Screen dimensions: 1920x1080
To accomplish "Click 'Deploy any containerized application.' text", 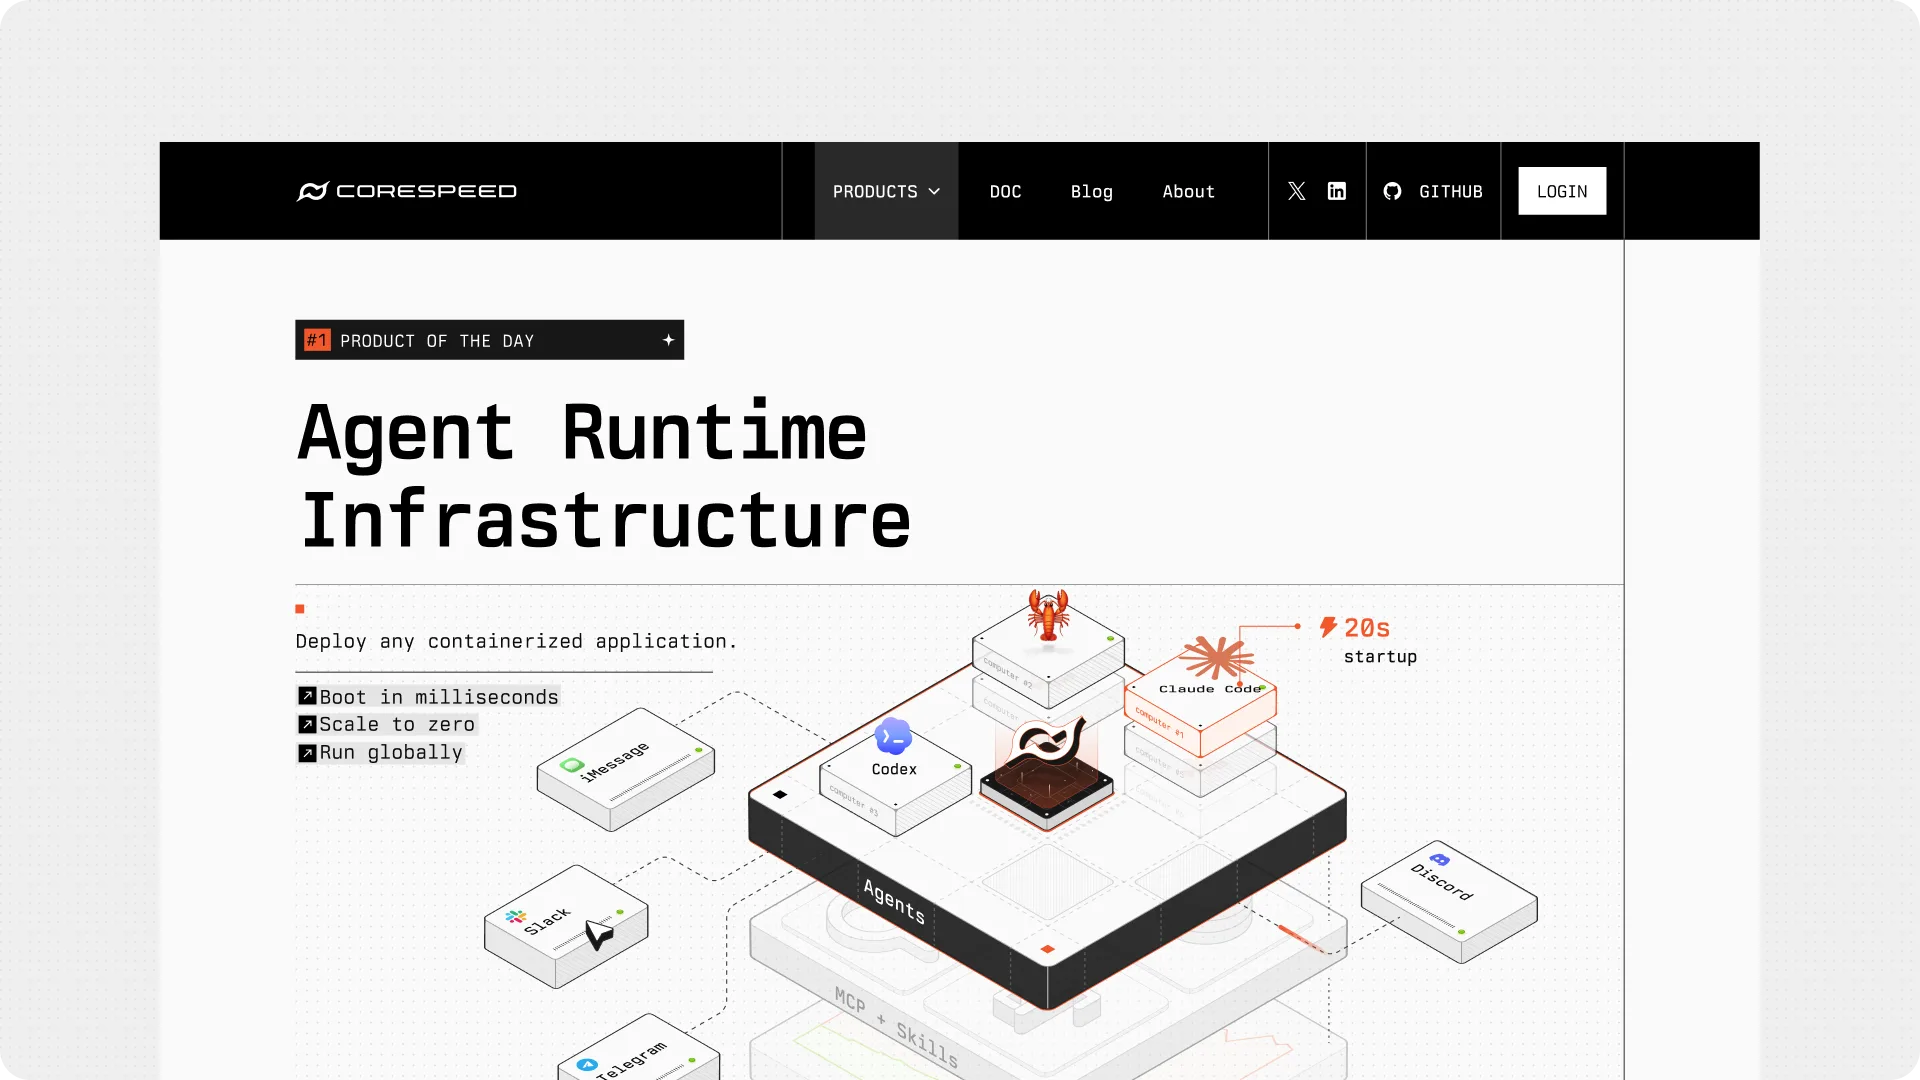I will click(x=516, y=641).
